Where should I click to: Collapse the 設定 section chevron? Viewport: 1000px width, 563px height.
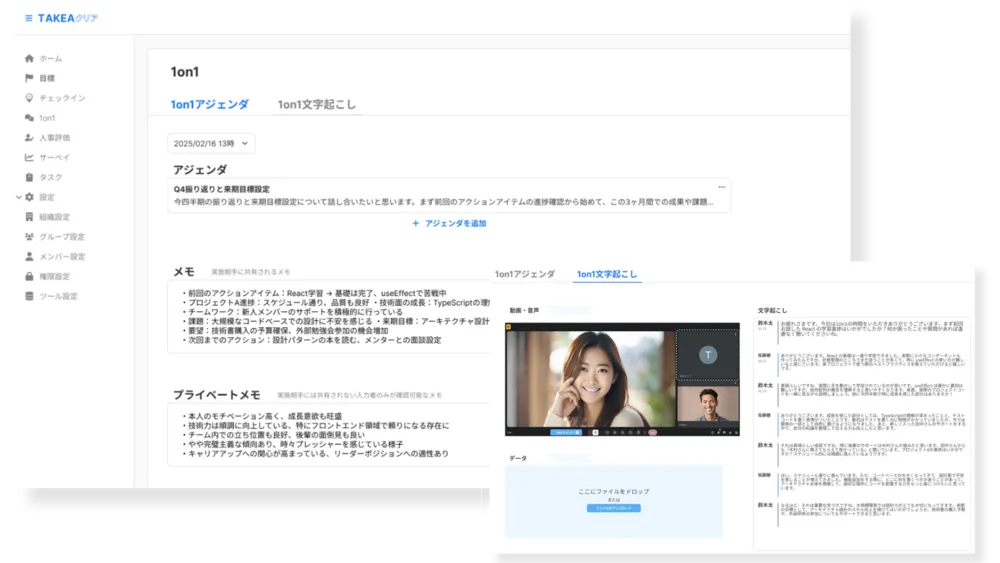(18, 197)
